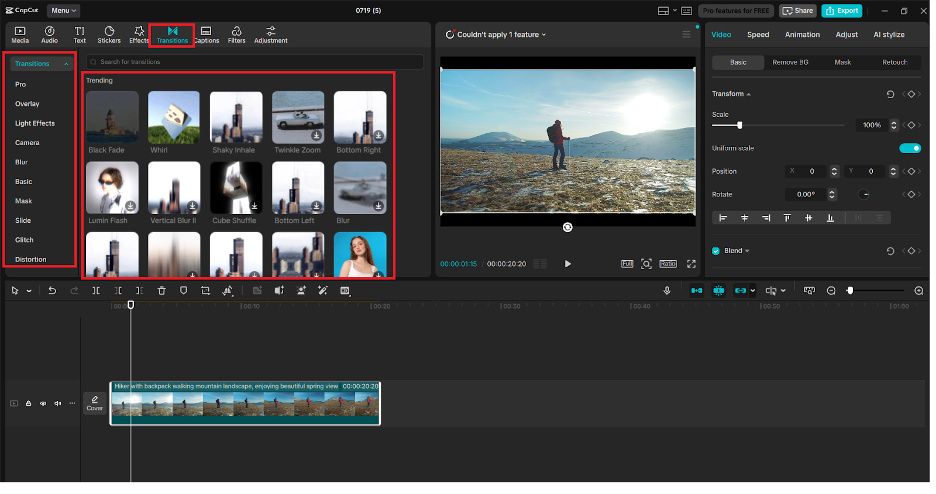Adjust Rotate value stepper arrows
The height and width of the screenshot is (494, 936).
tap(832, 194)
